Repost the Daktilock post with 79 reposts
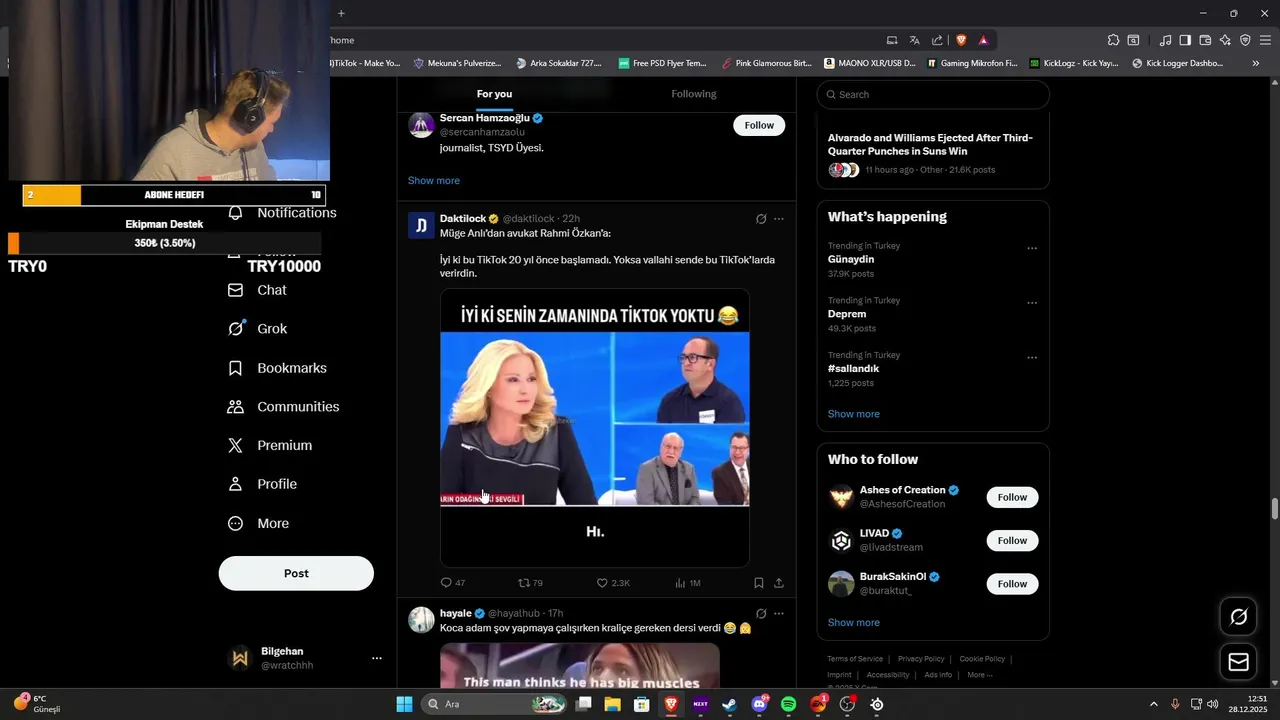Image resolution: width=1280 pixels, height=720 pixels. (x=530, y=583)
